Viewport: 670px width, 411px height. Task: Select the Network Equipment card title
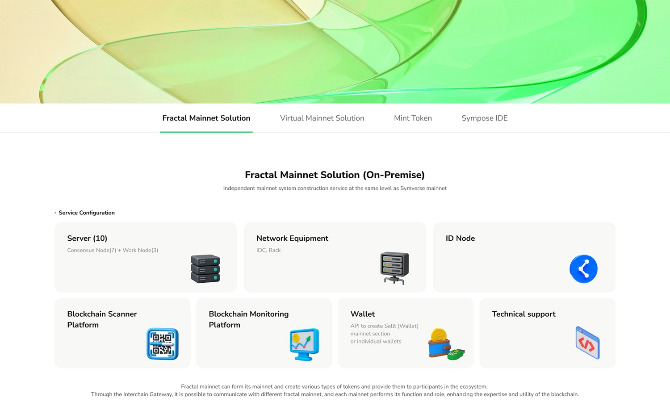coord(292,238)
